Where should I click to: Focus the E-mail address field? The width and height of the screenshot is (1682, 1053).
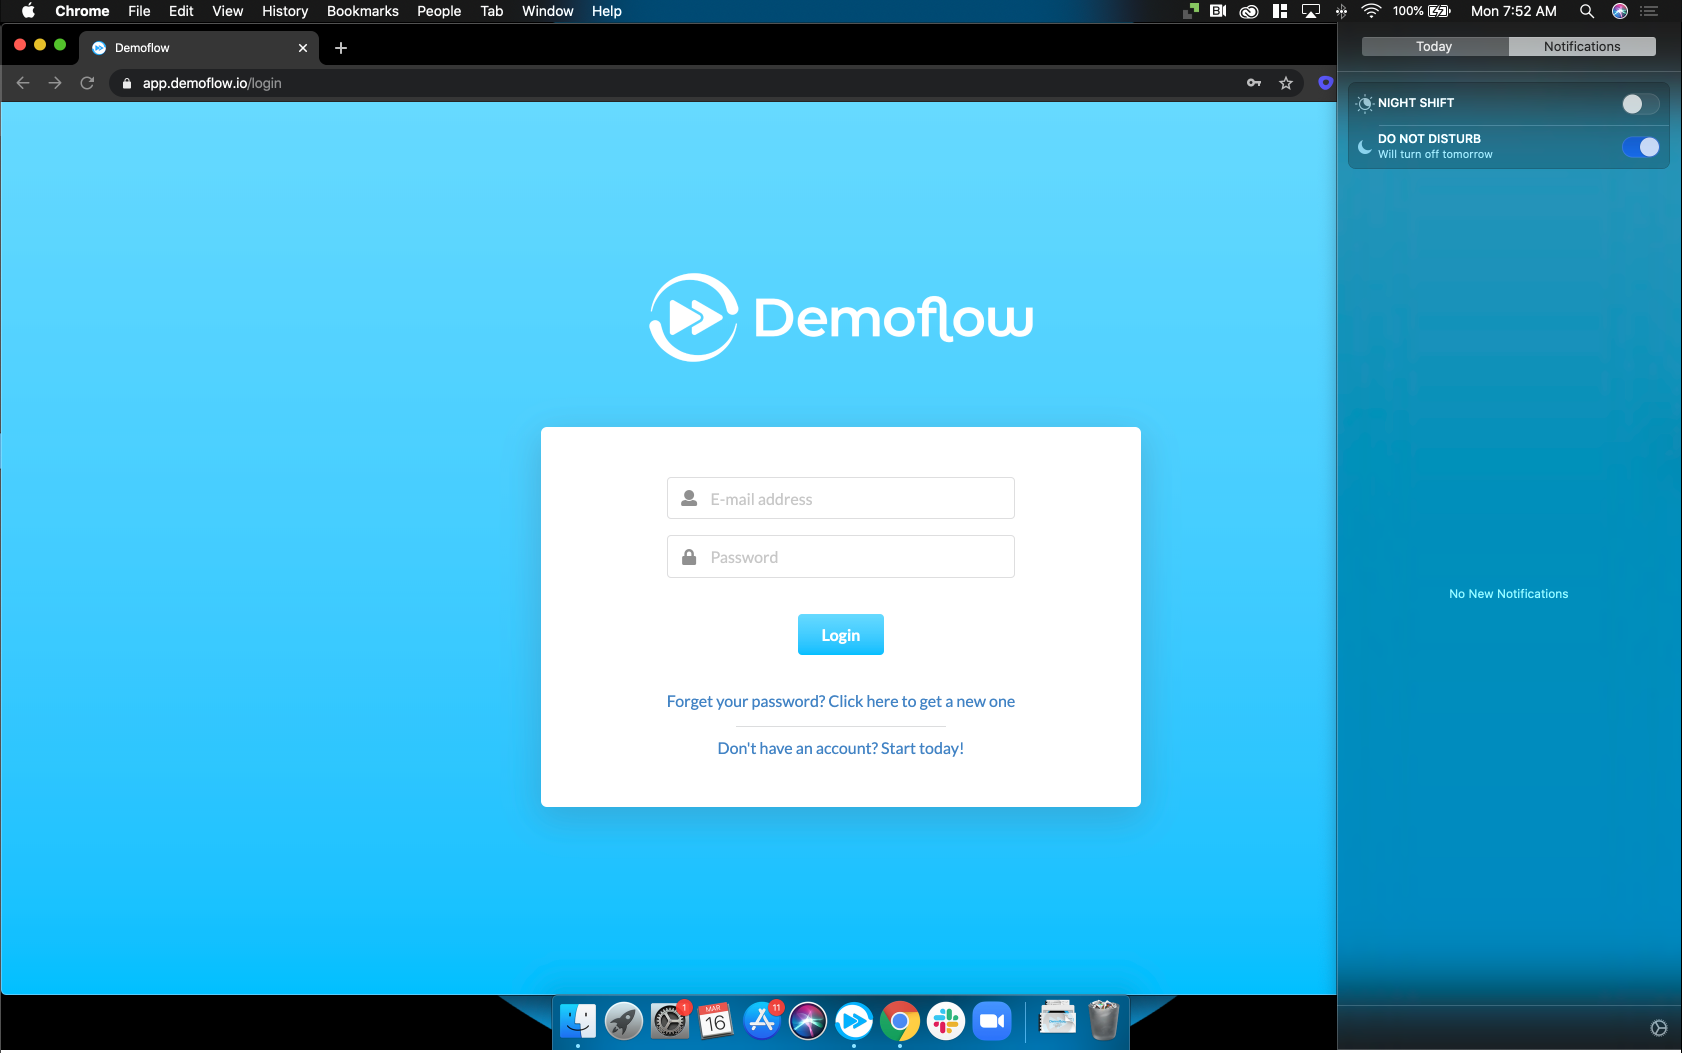841,498
